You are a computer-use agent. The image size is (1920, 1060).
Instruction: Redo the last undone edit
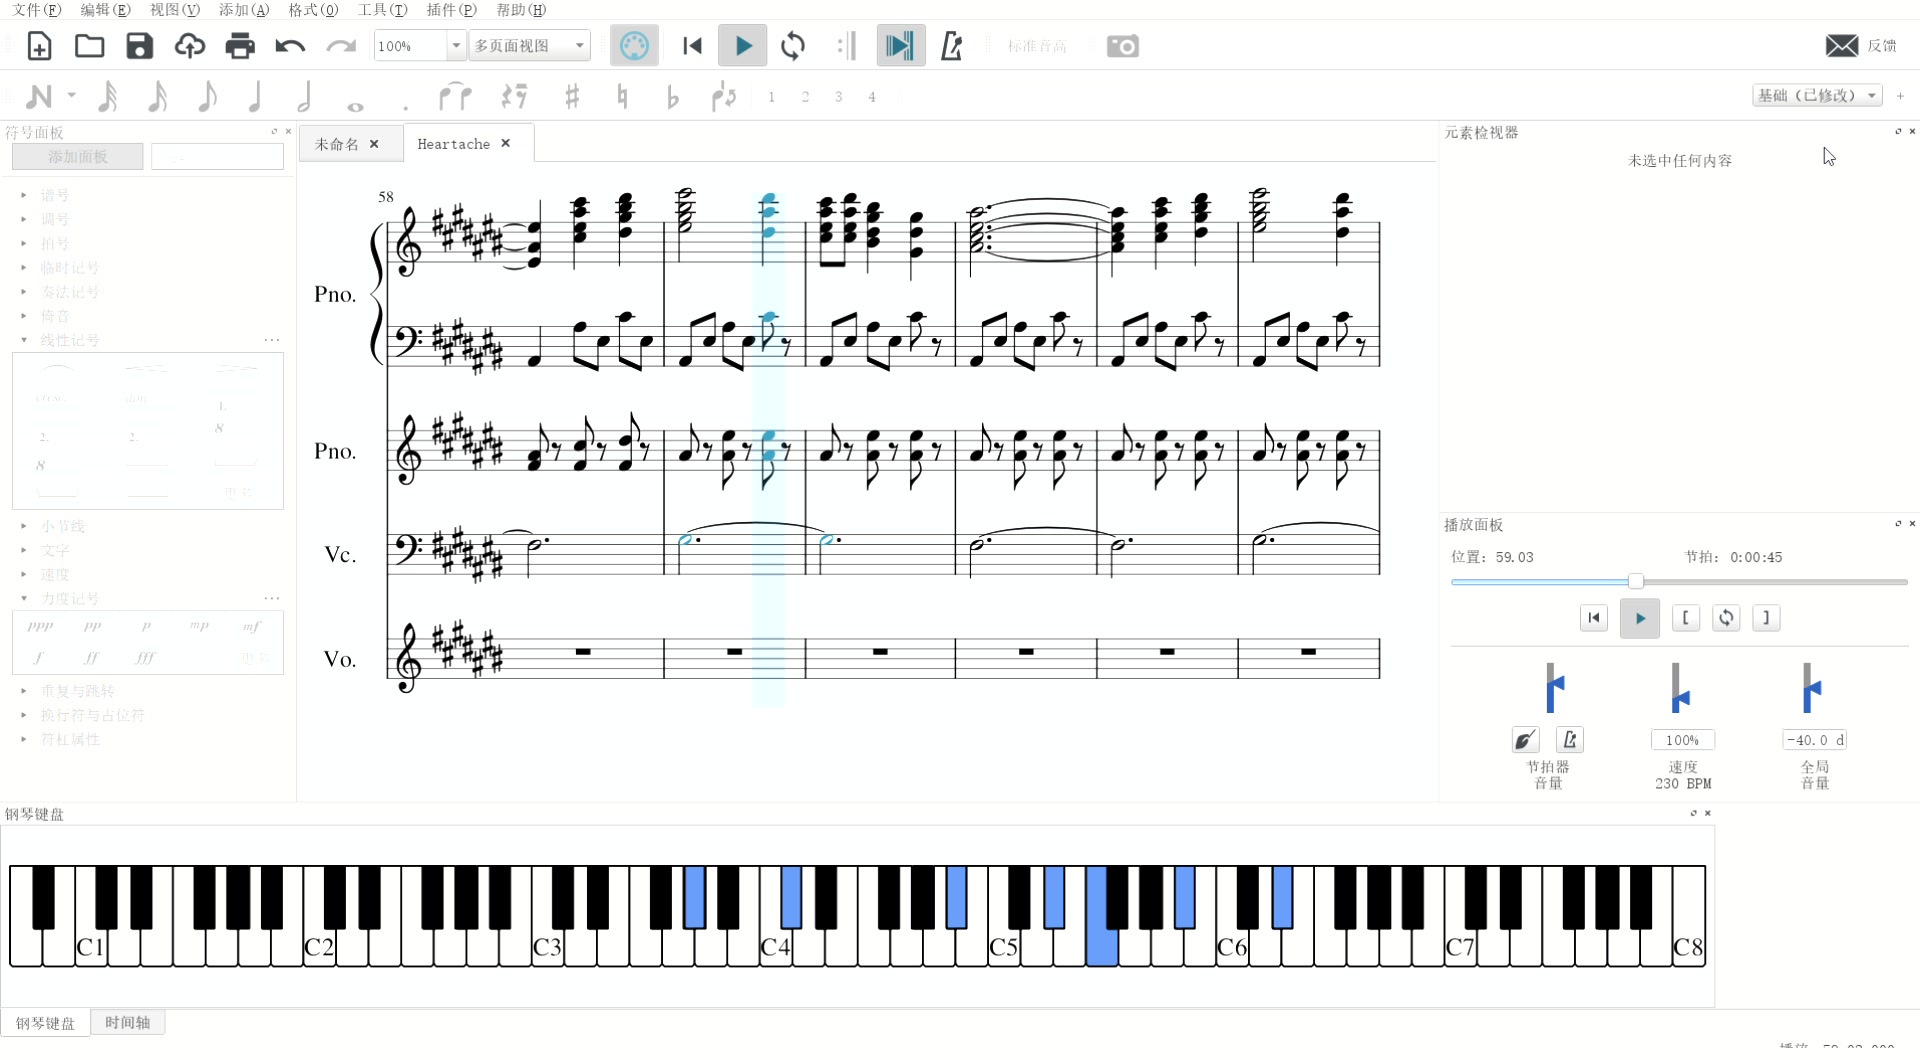341,46
